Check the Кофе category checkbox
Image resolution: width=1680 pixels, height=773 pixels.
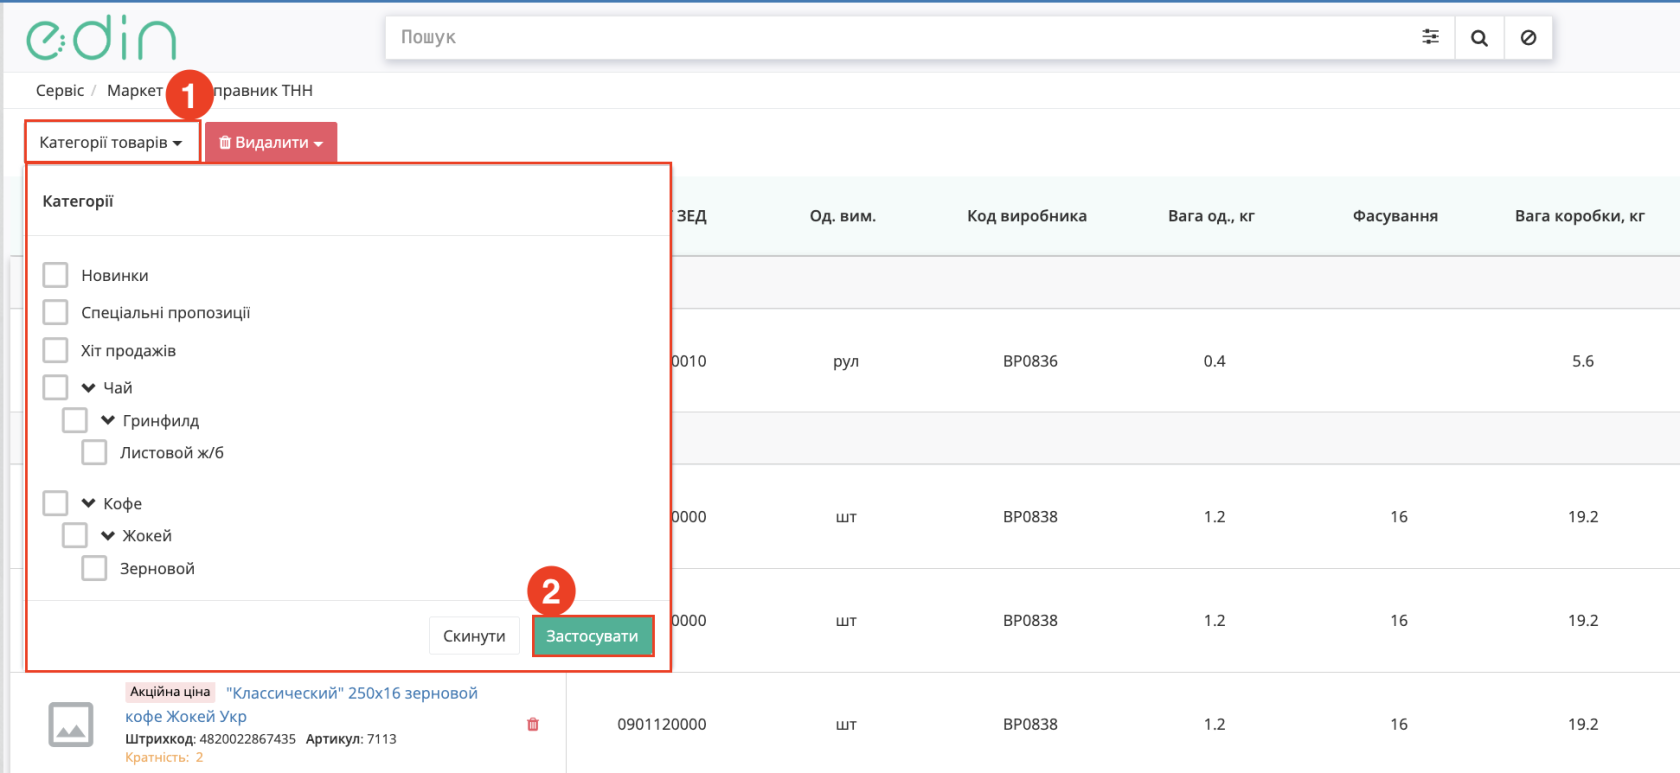tap(55, 503)
